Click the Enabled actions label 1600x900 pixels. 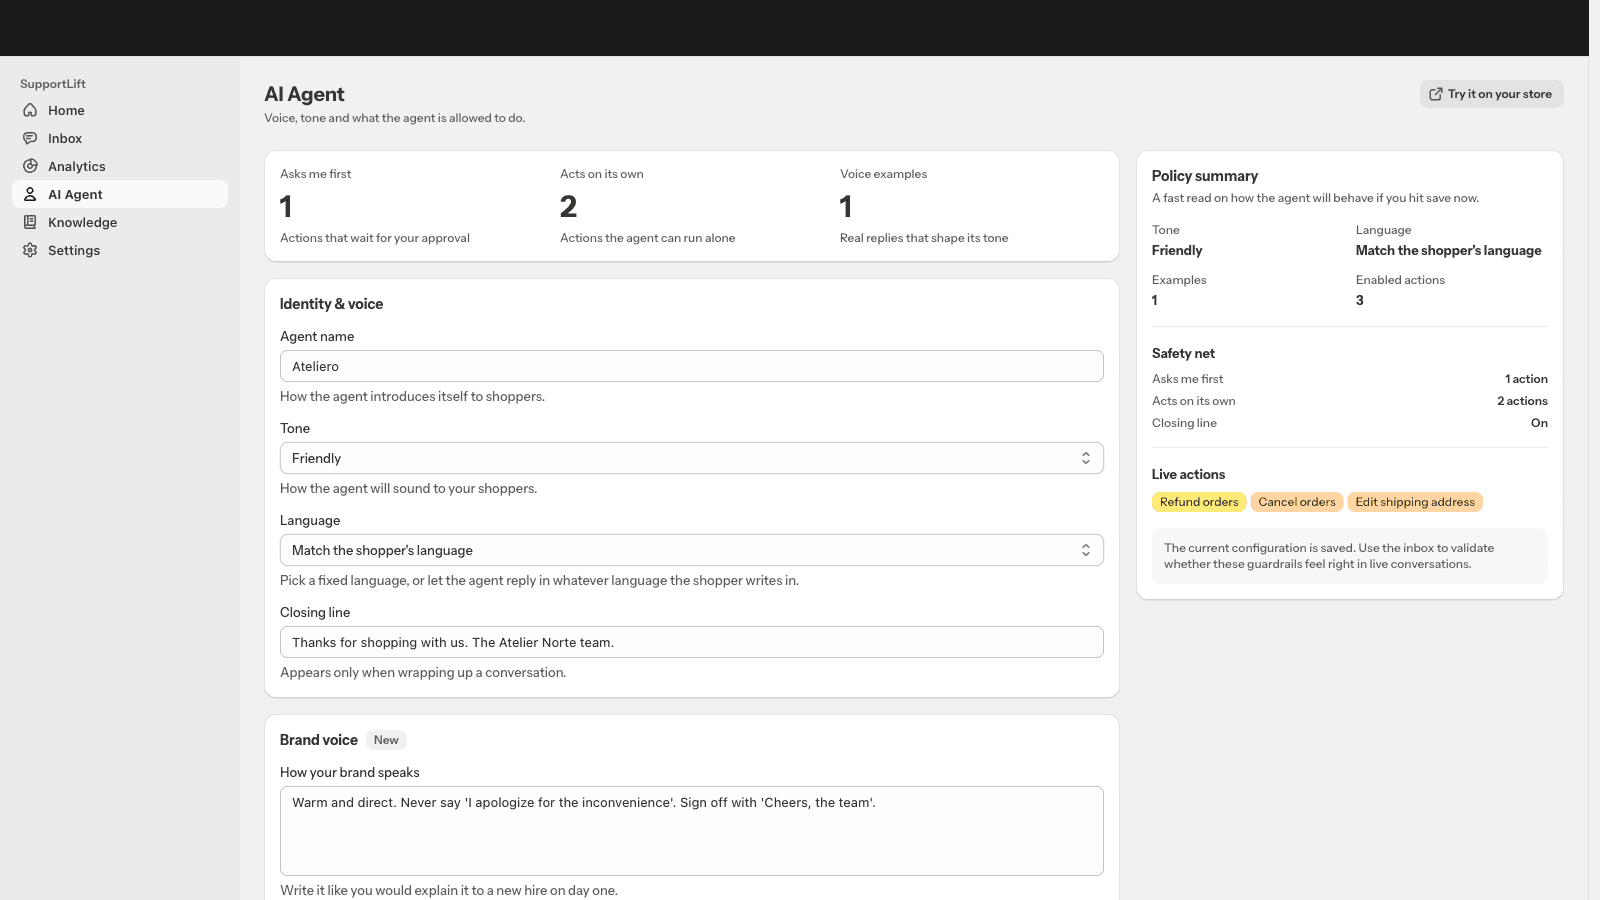pyautogui.click(x=1400, y=280)
